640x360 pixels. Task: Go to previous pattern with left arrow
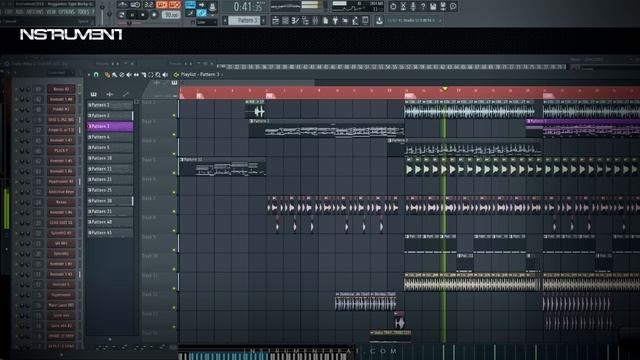click(x=225, y=20)
